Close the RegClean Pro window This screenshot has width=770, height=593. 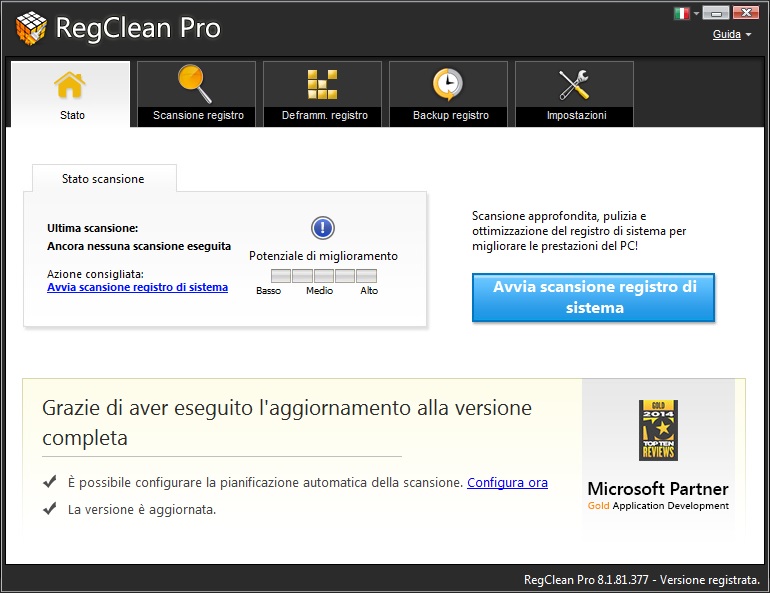pos(745,13)
